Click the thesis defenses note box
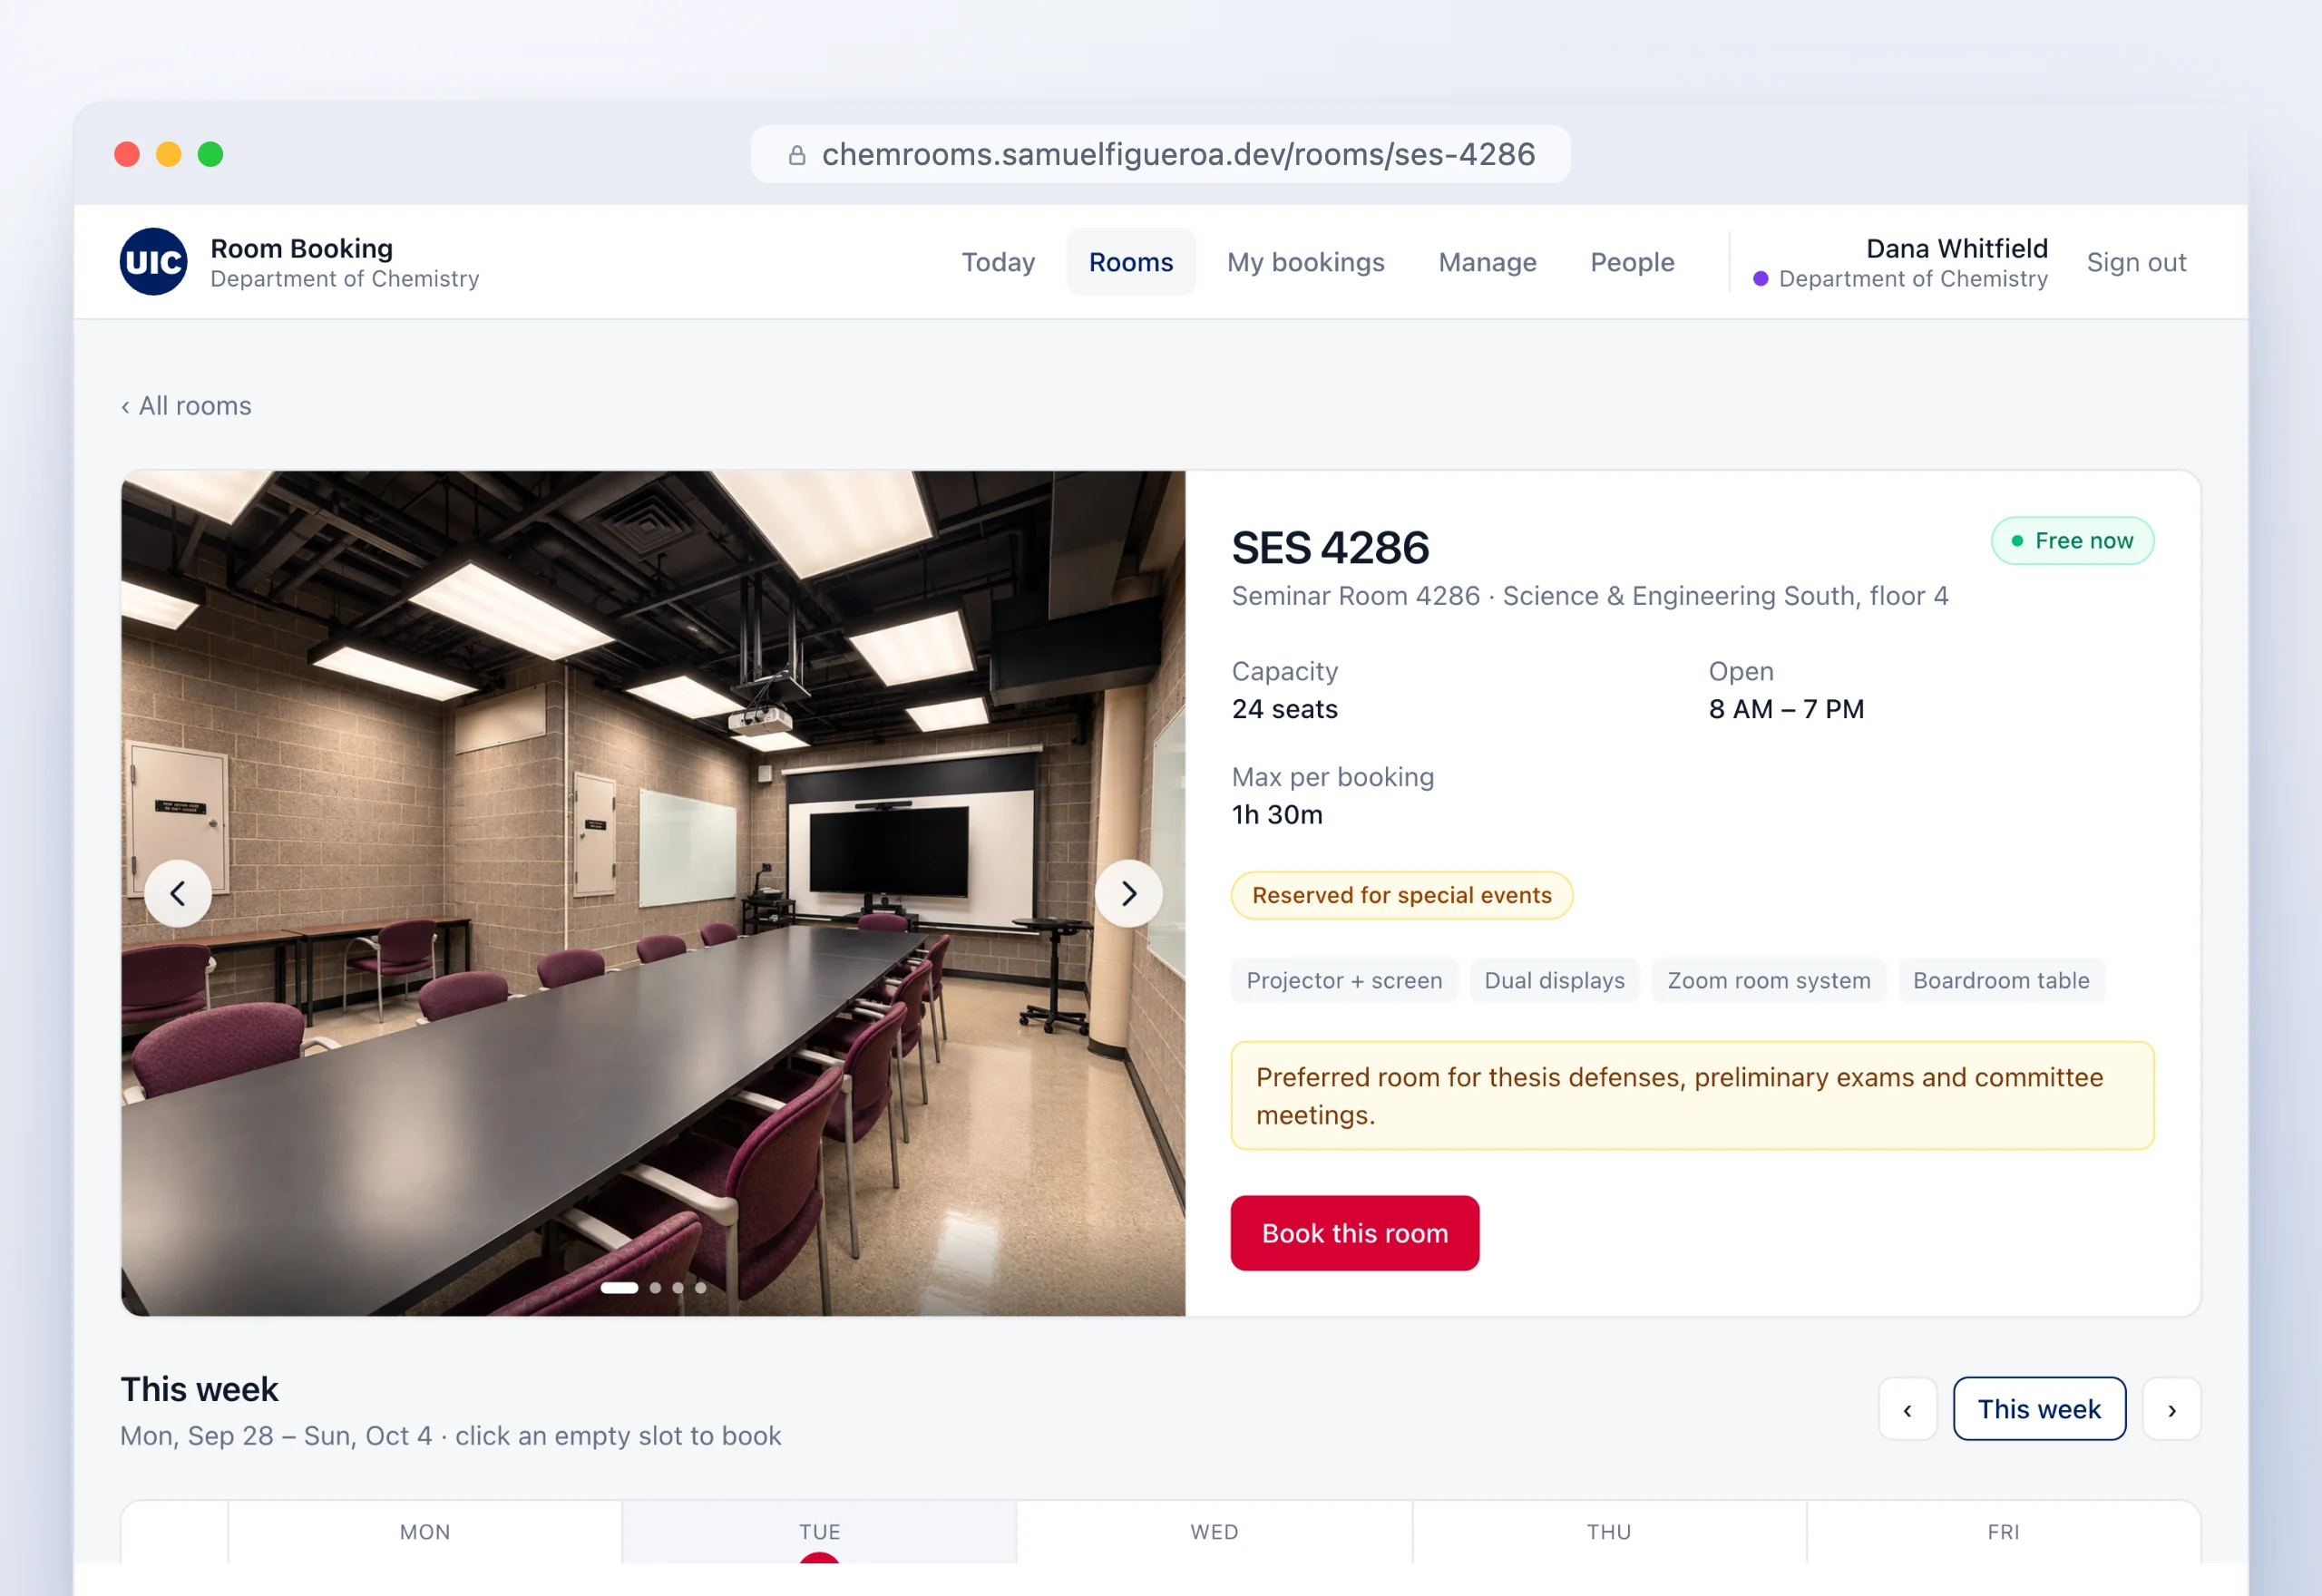The image size is (2322, 1596). 1692,1096
